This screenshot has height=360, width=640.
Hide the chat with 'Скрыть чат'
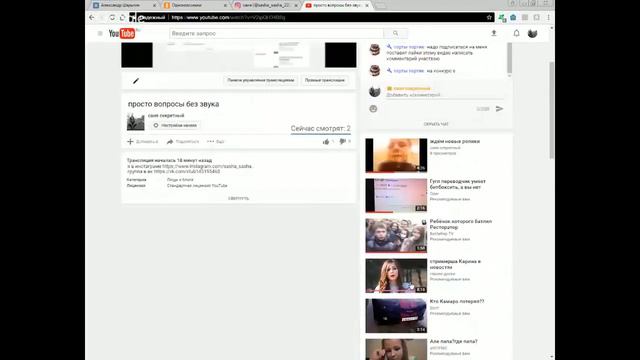point(436,124)
